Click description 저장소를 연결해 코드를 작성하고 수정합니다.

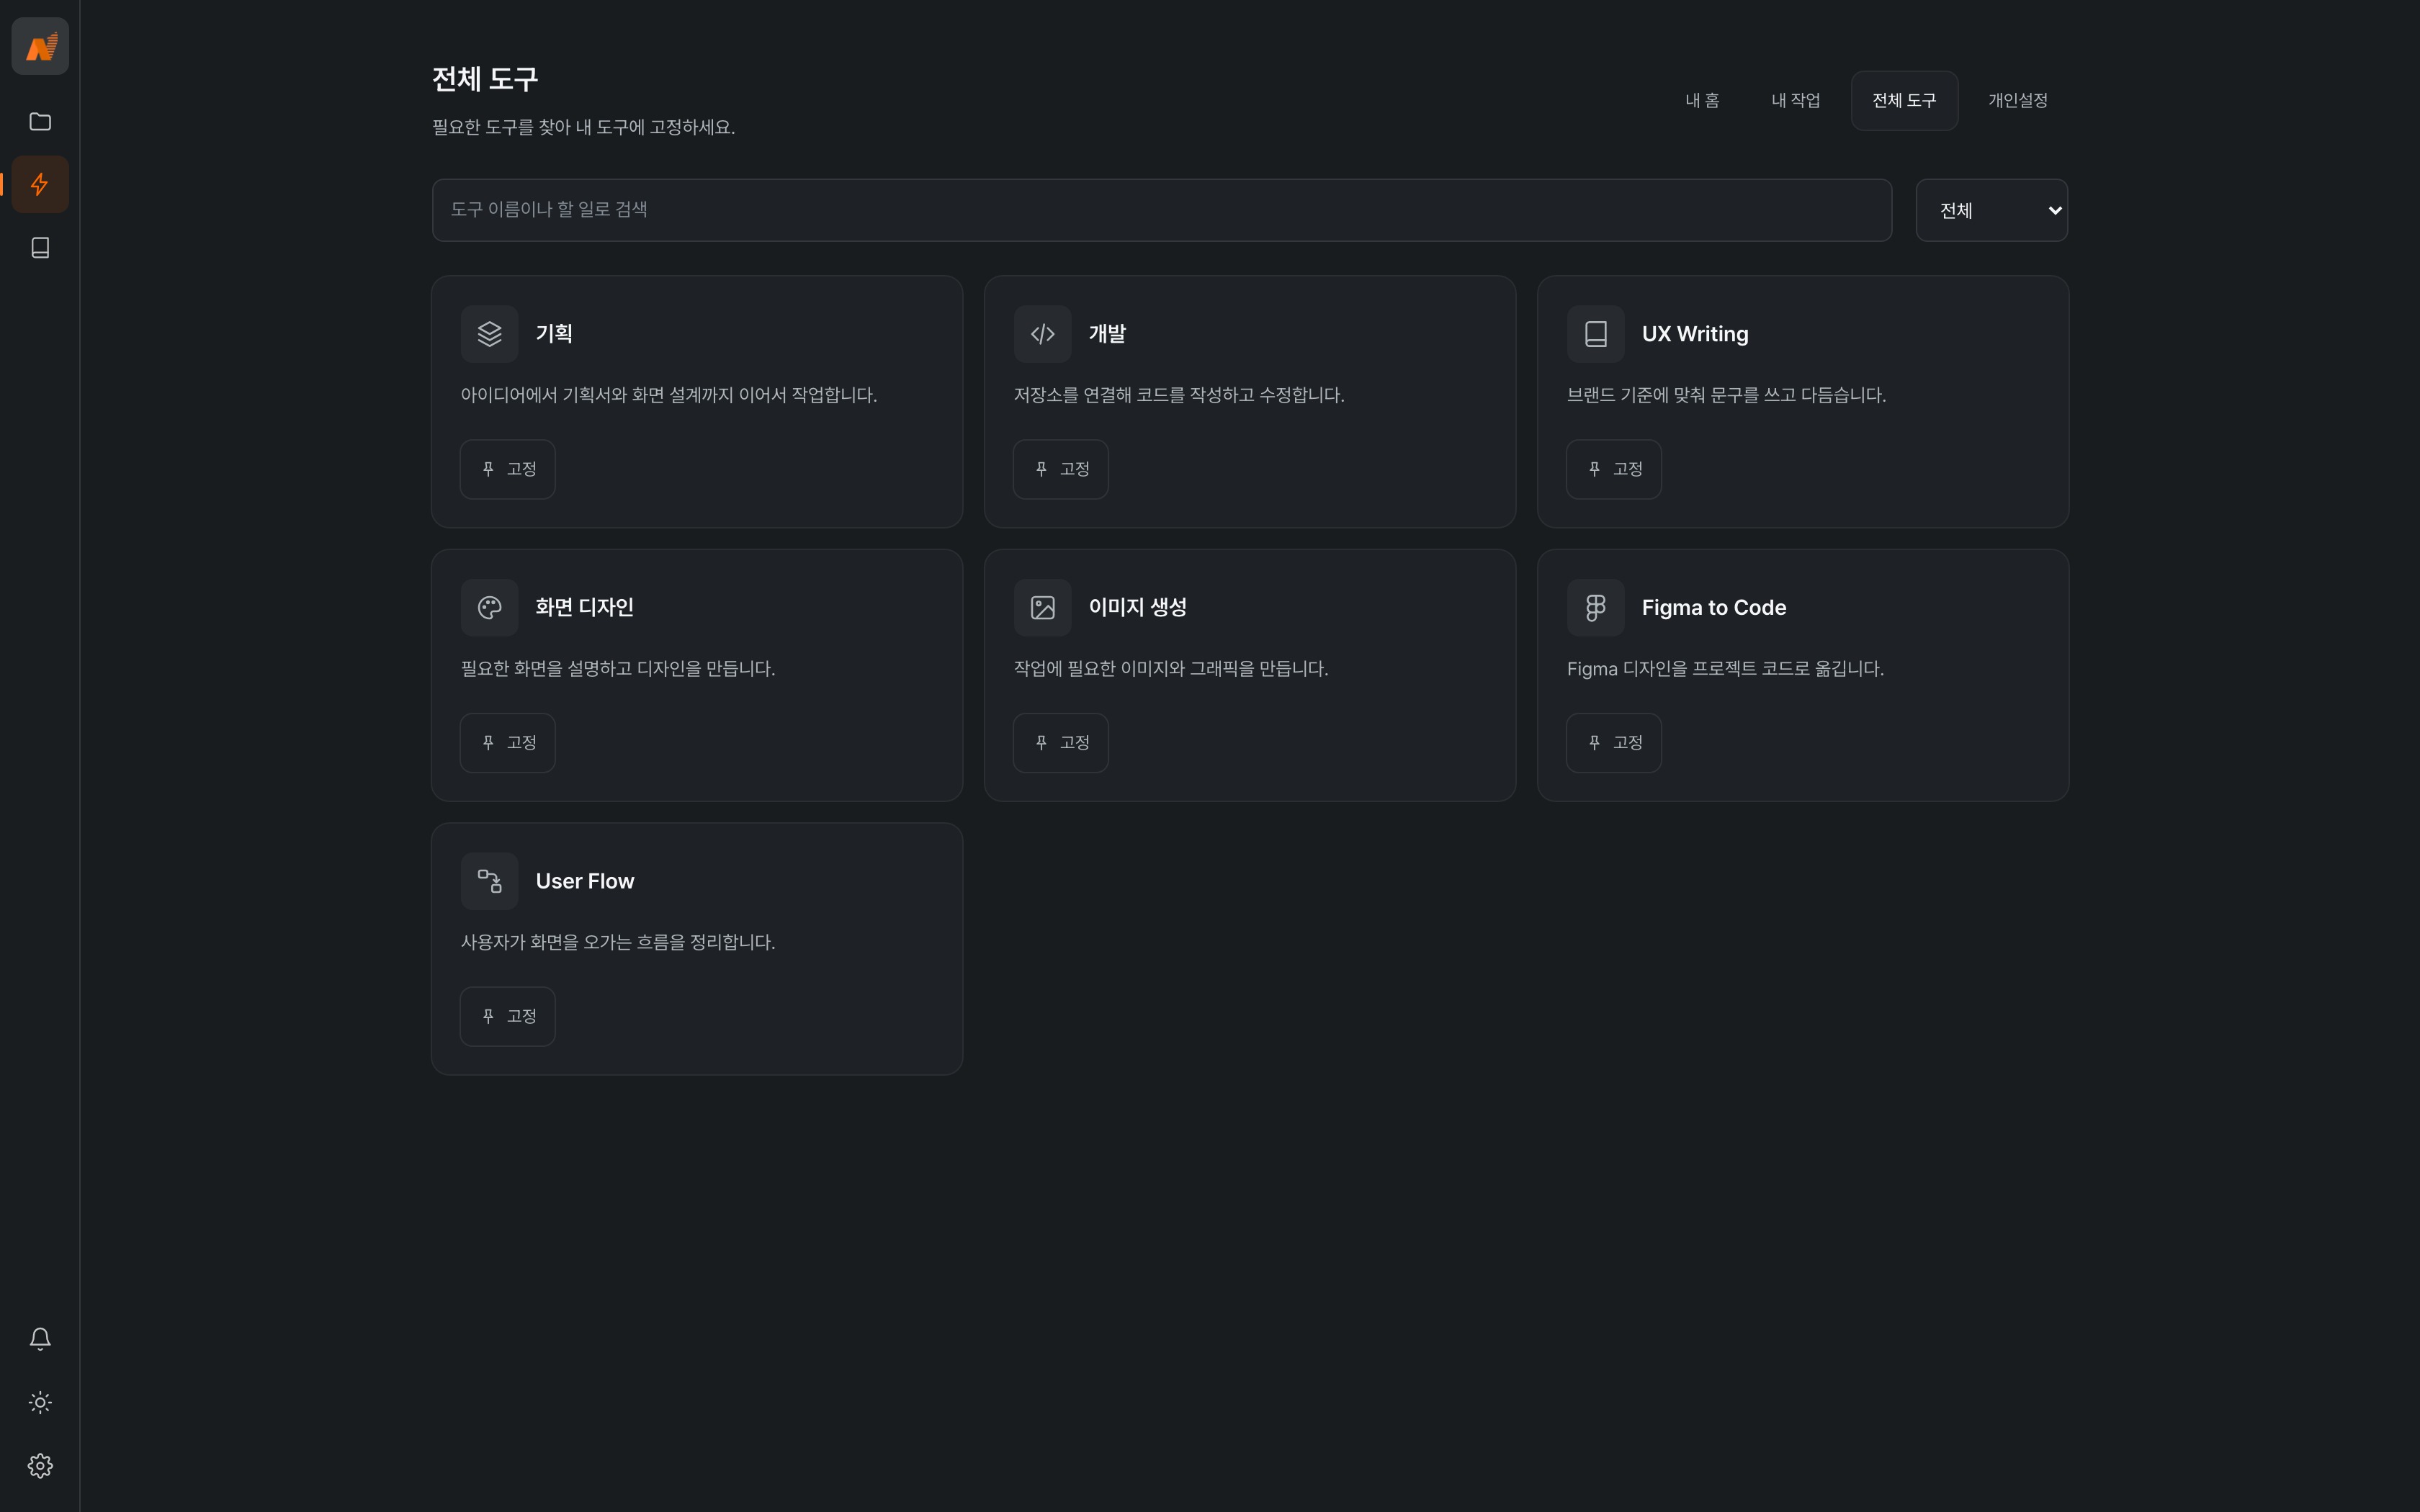point(1179,395)
